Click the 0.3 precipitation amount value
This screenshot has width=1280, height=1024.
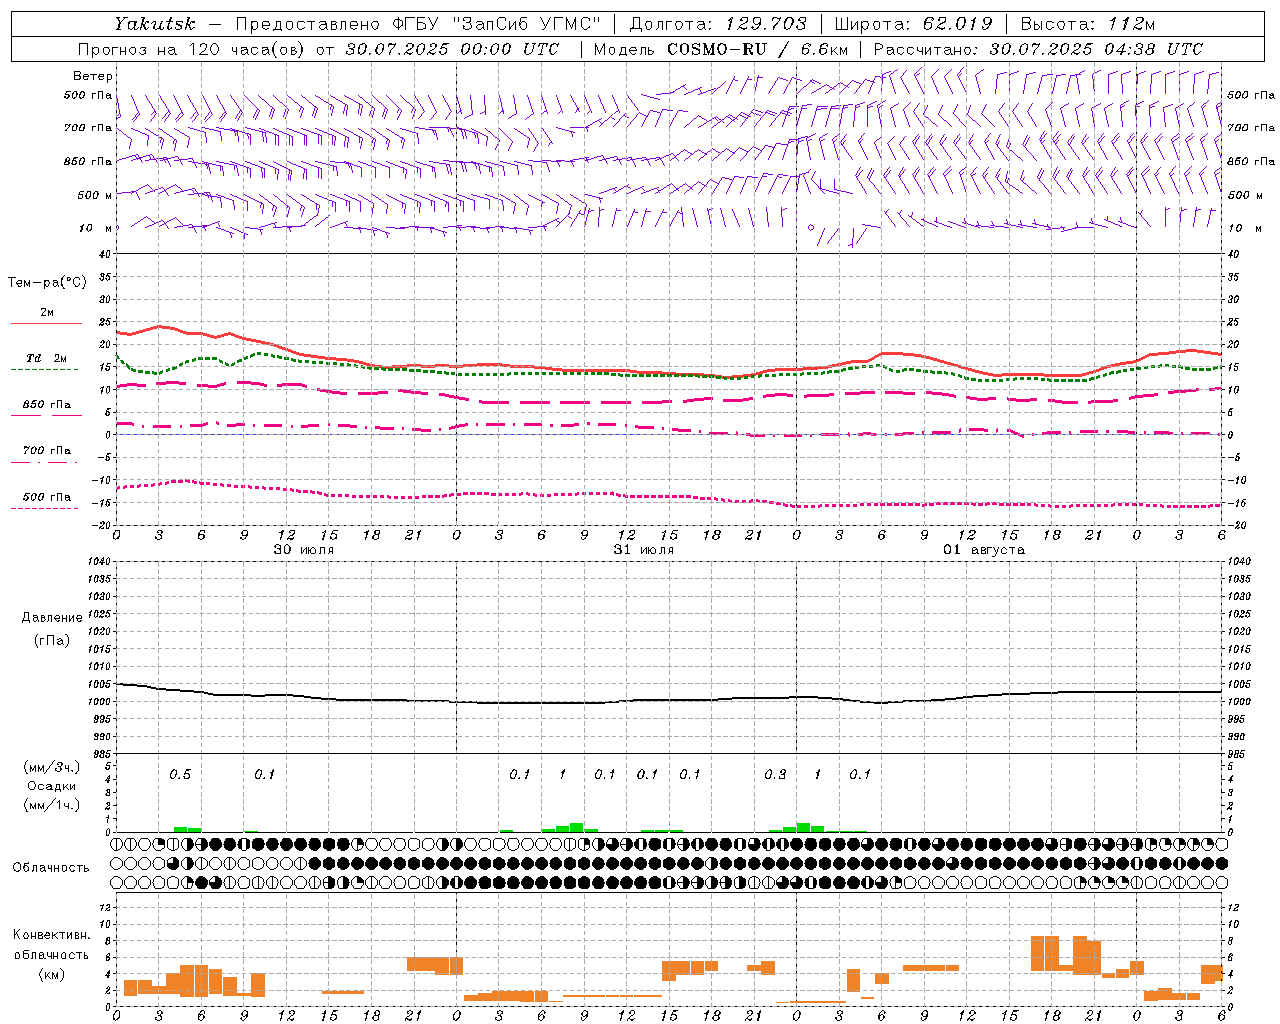[775, 775]
